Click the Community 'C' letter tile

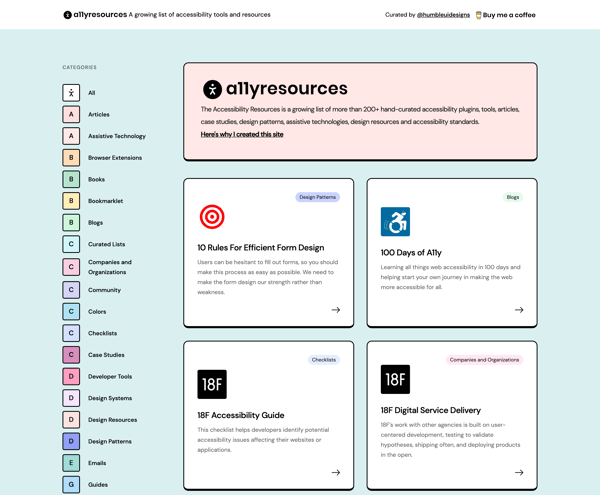click(71, 290)
